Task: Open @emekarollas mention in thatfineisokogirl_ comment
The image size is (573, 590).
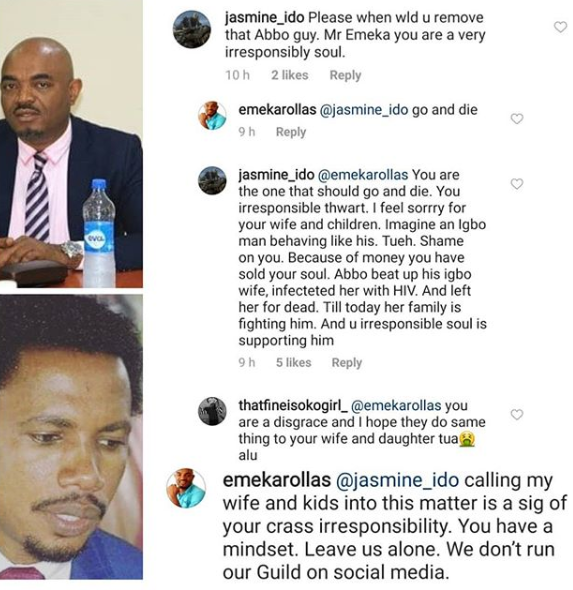Action: click(396, 406)
